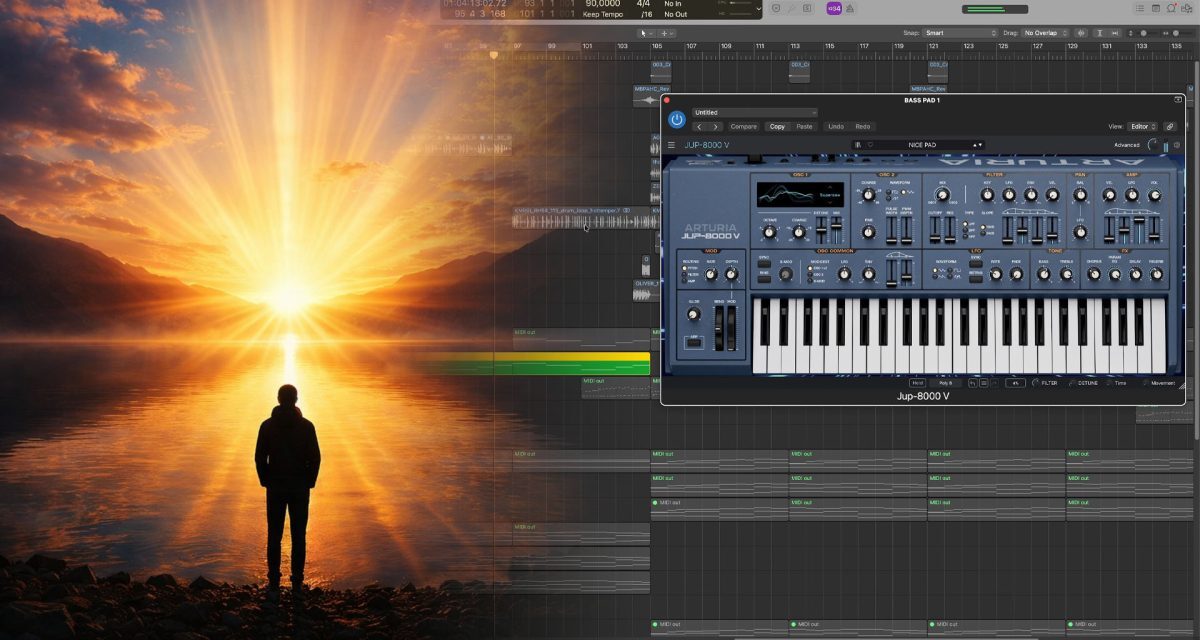
Task: Click the FILTER macro knob
Action: [x=1035, y=383]
